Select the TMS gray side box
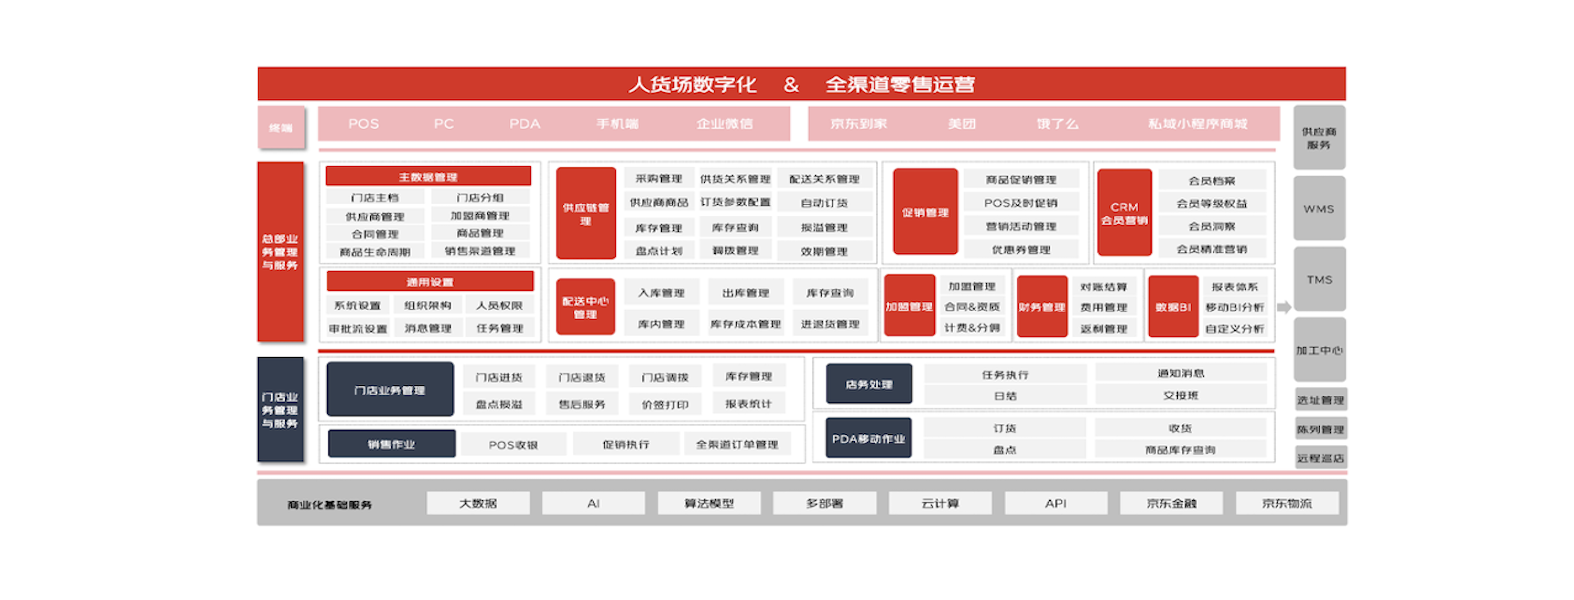The image size is (1574, 600). pos(1319,279)
